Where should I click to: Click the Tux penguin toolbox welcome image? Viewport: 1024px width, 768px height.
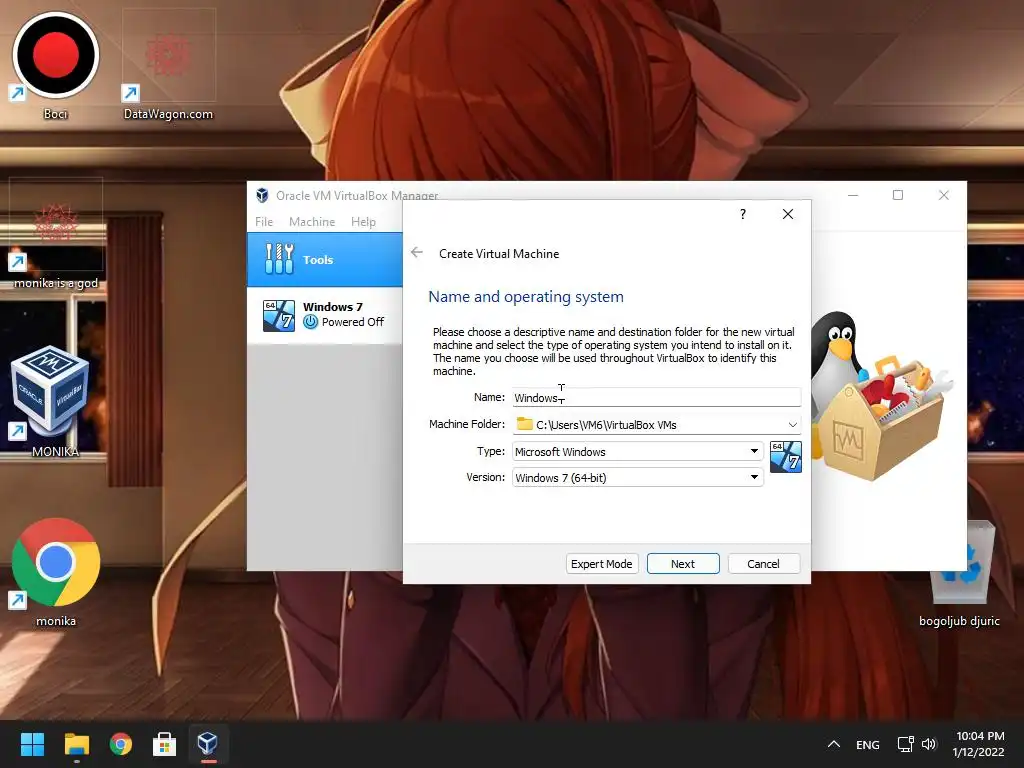pyautogui.click(x=882, y=396)
